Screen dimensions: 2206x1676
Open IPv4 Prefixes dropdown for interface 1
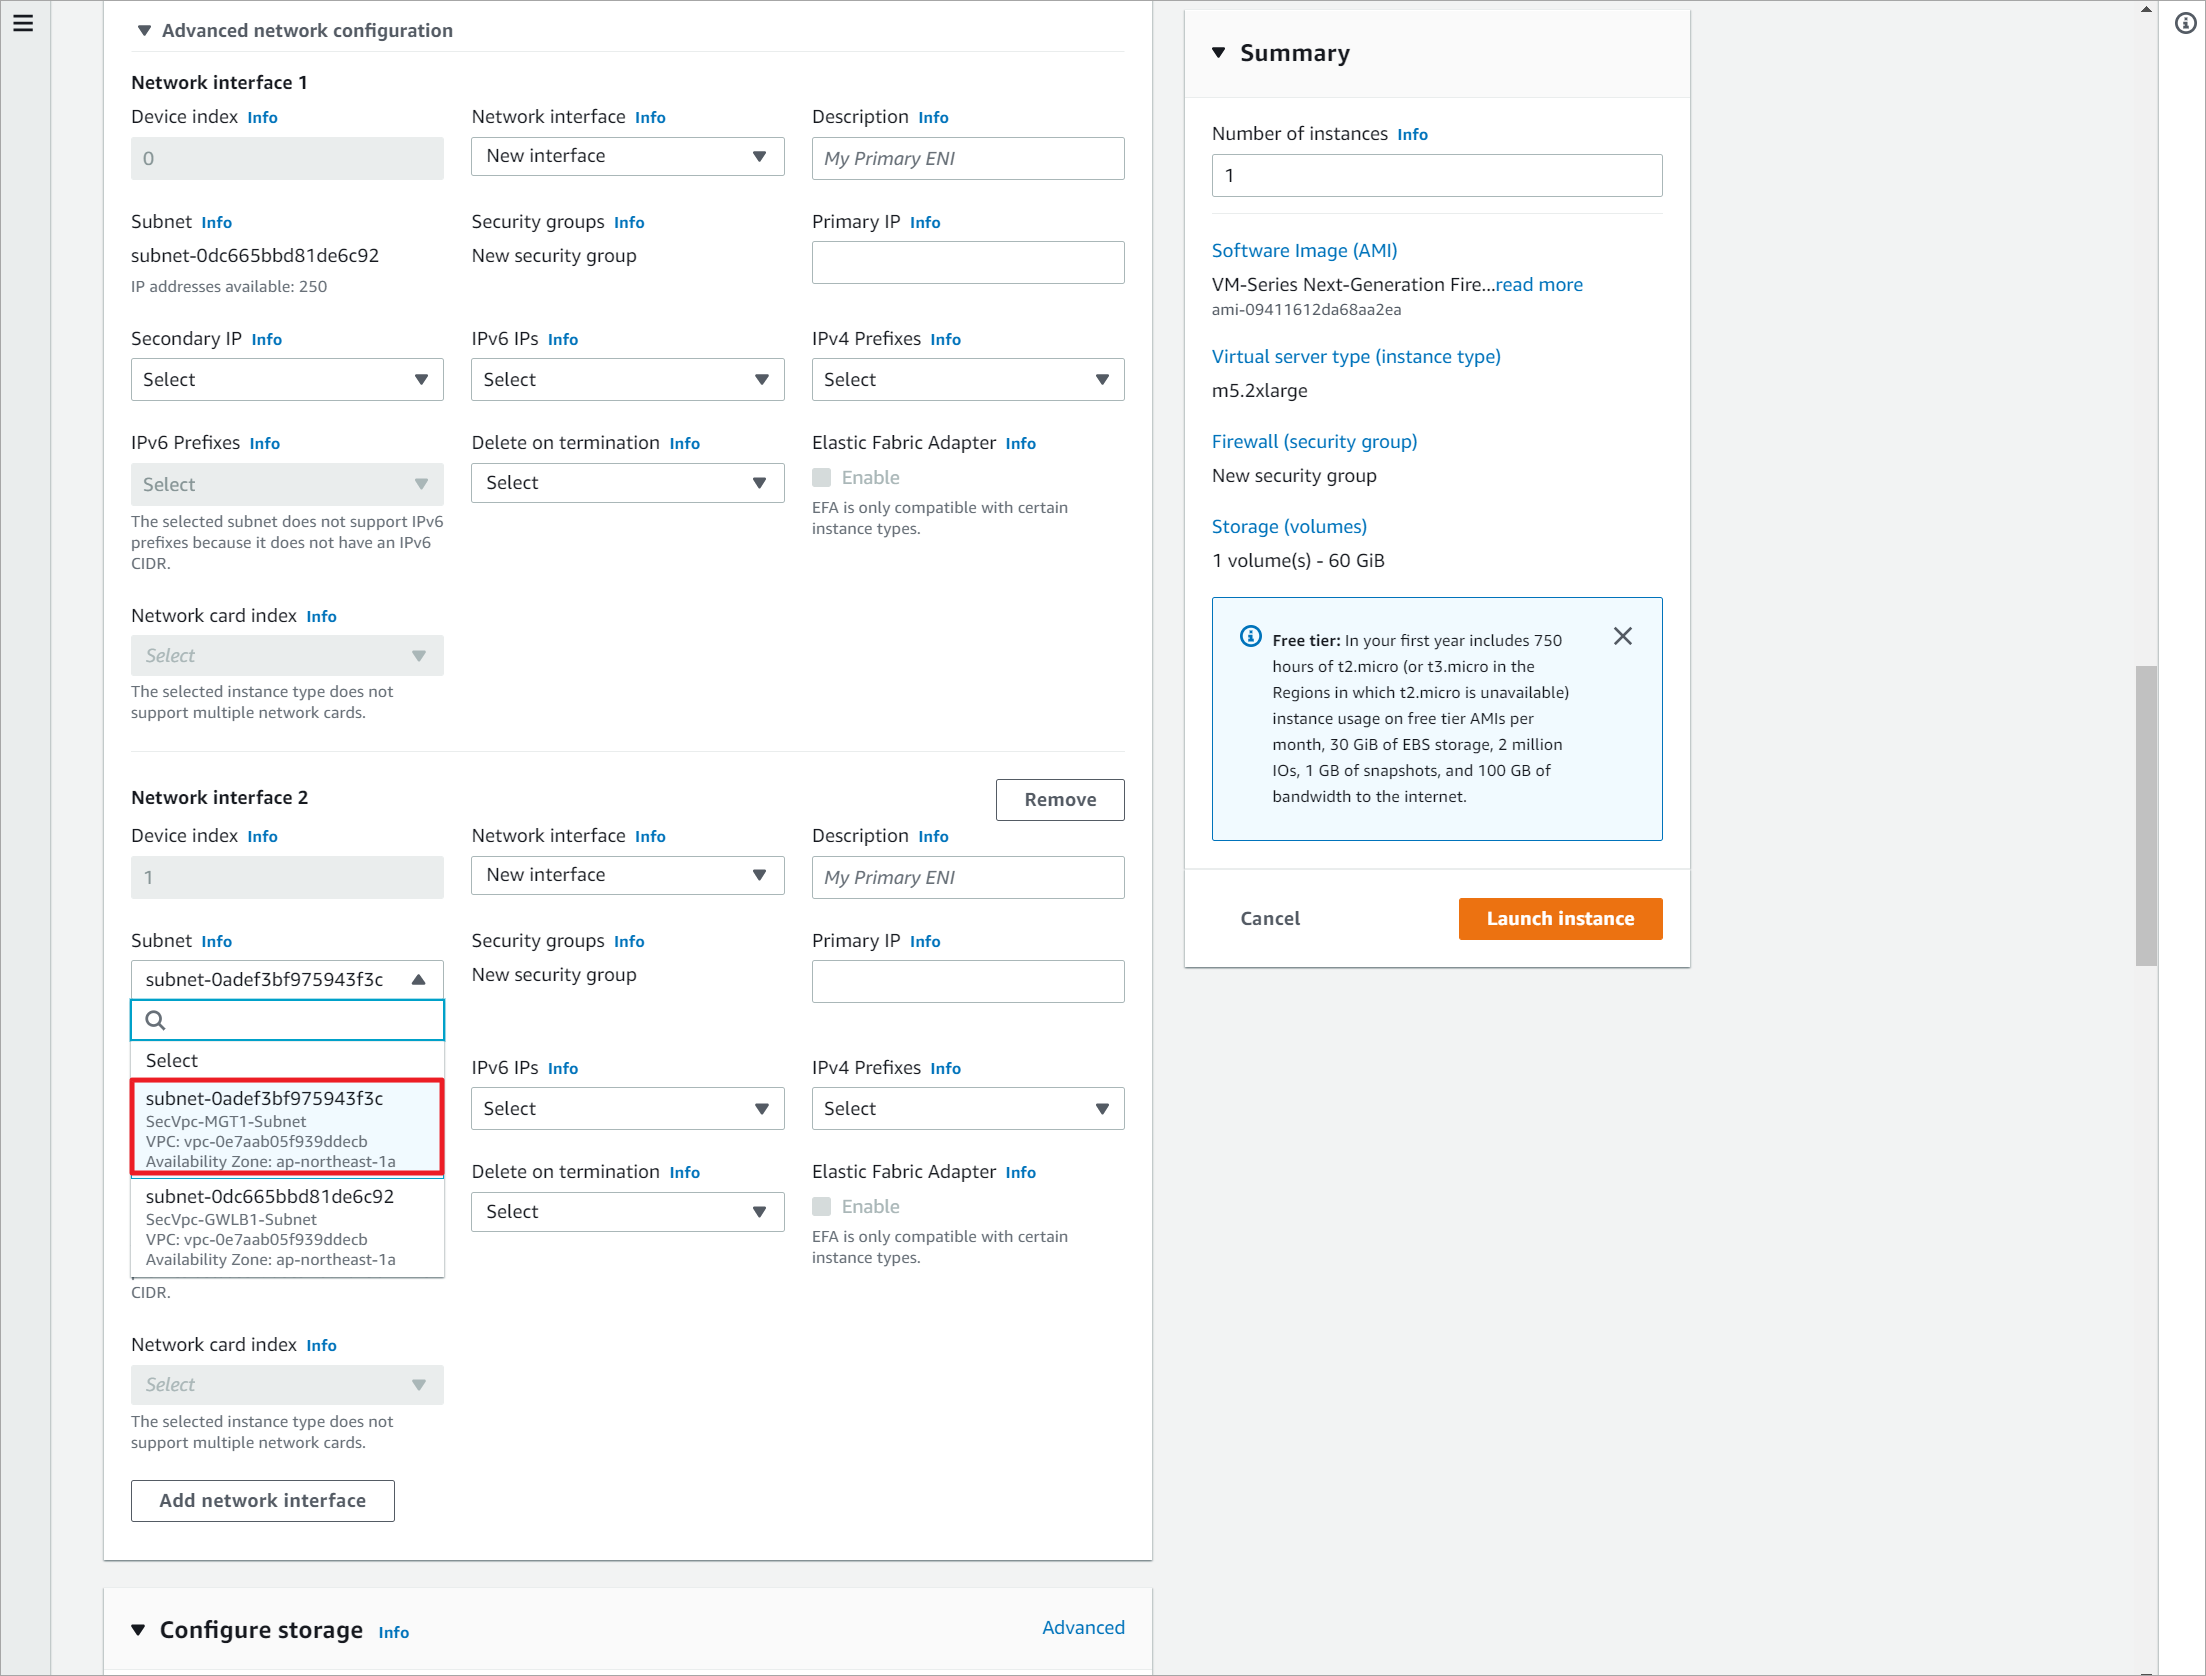click(x=967, y=380)
